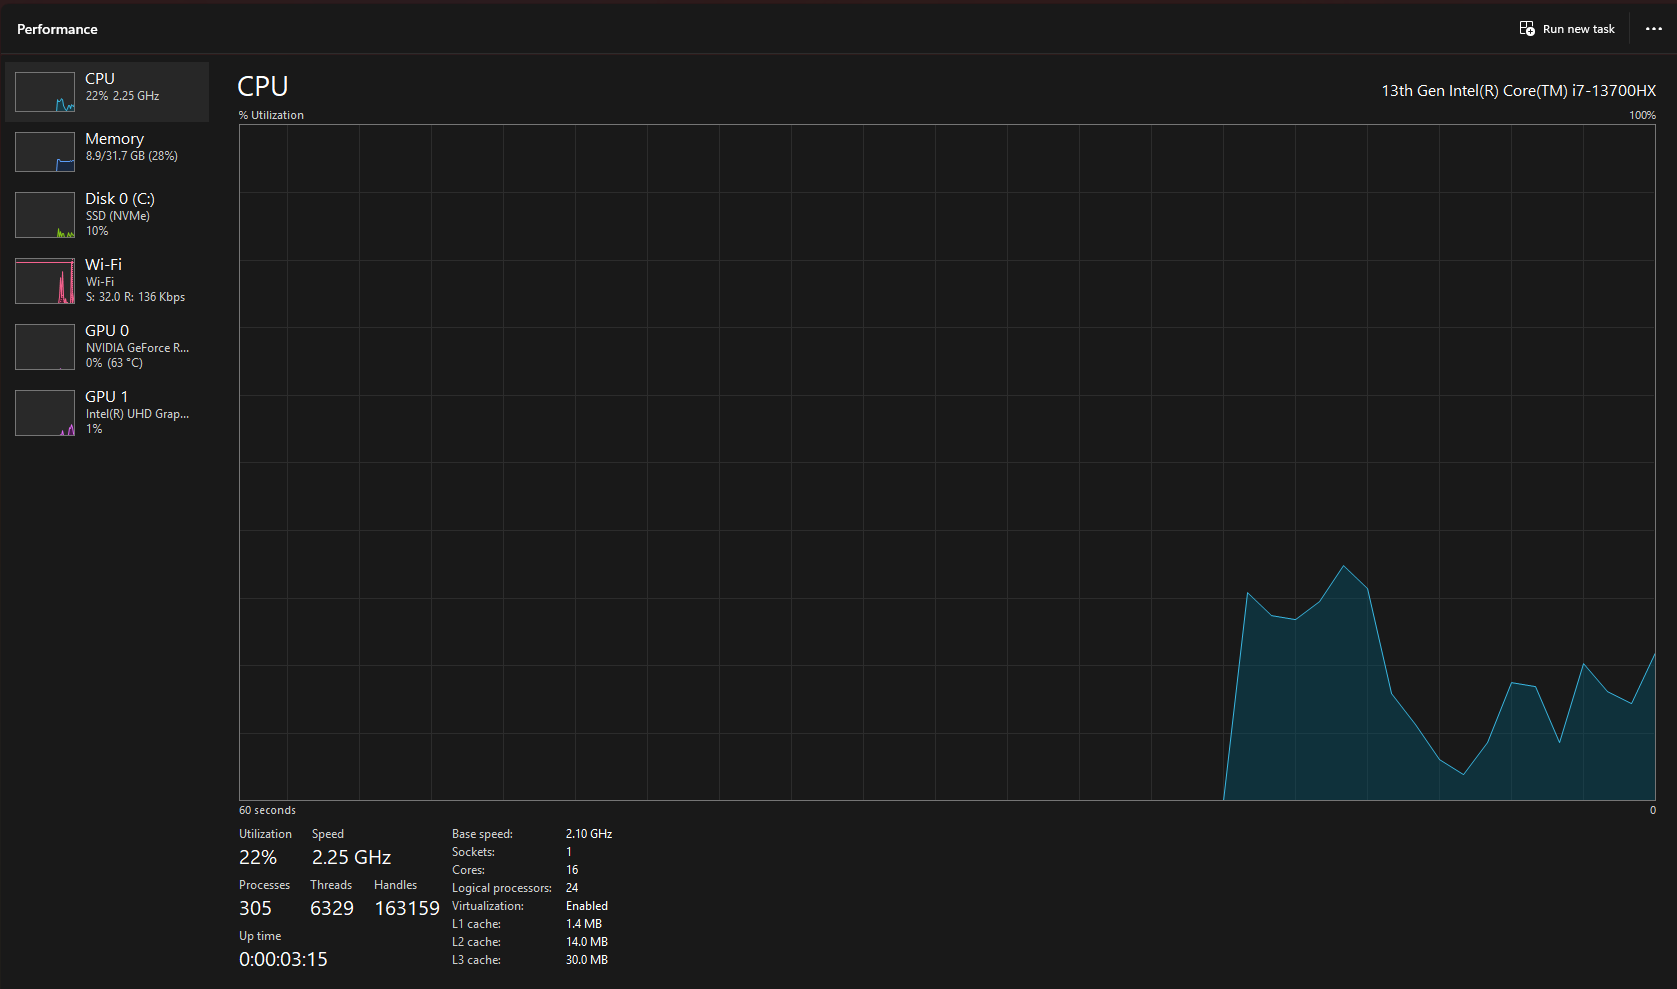The image size is (1677, 989).
Task: Click the Run new task button label
Action: click(x=1579, y=29)
